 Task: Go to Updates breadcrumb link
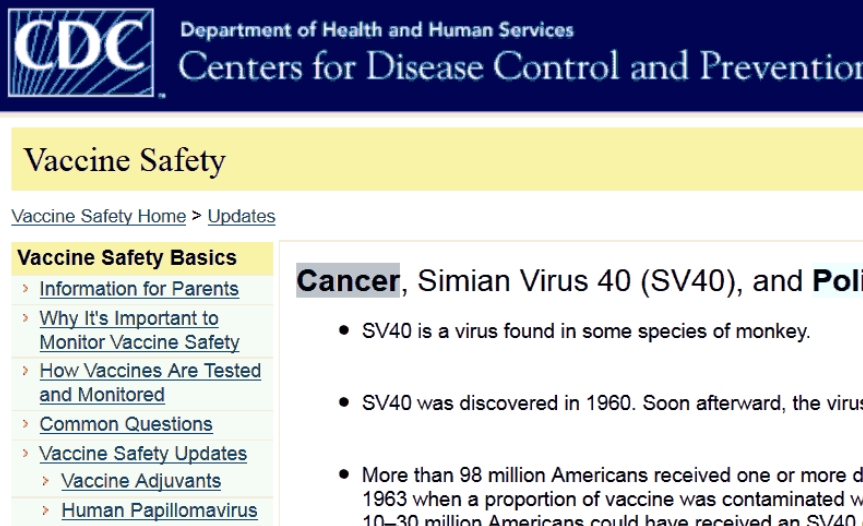(x=242, y=216)
